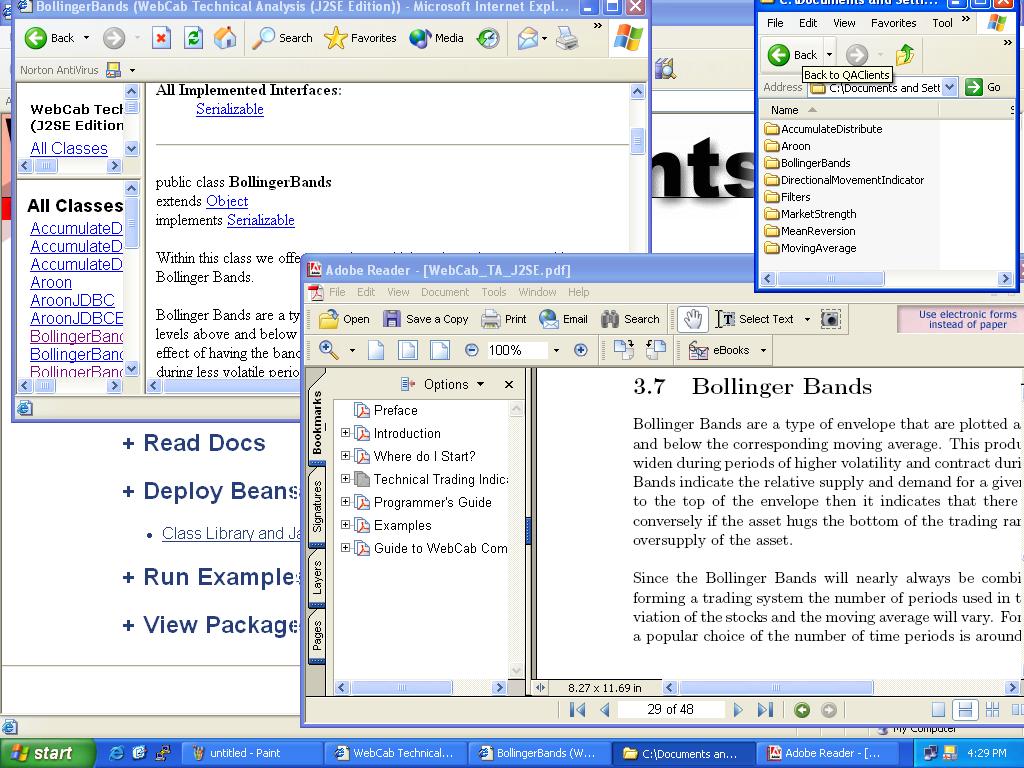This screenshot has height=768, width=1024.
Task: Click the Refresh icon in Internet Explorer toolbar
Action: click(193, 38)
